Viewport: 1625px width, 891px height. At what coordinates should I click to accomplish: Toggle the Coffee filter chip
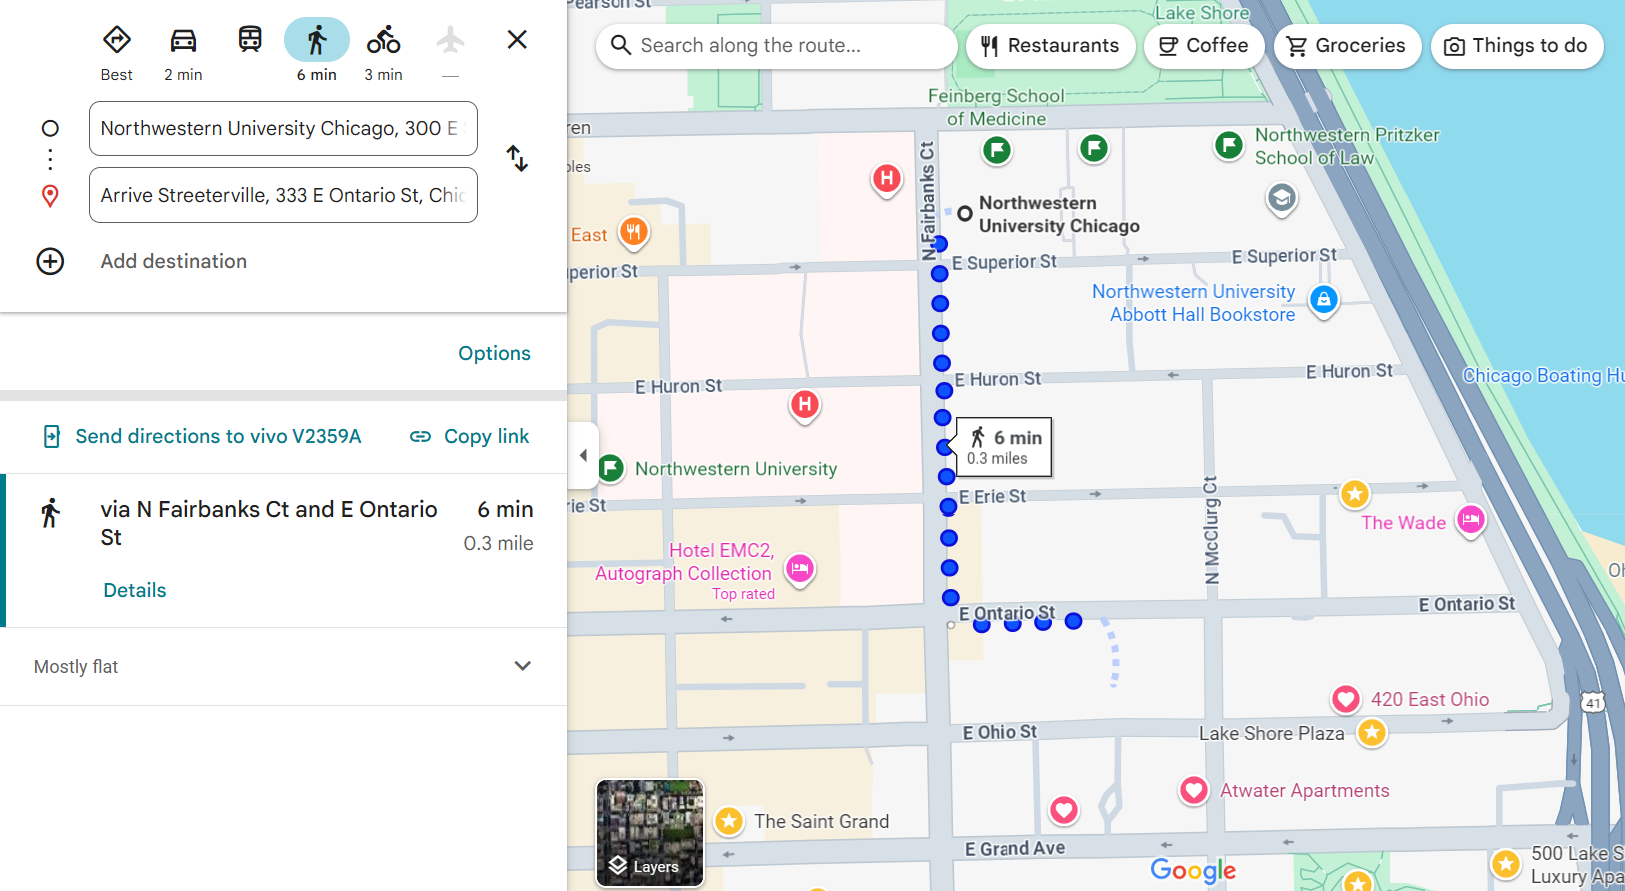(1203, 46)
